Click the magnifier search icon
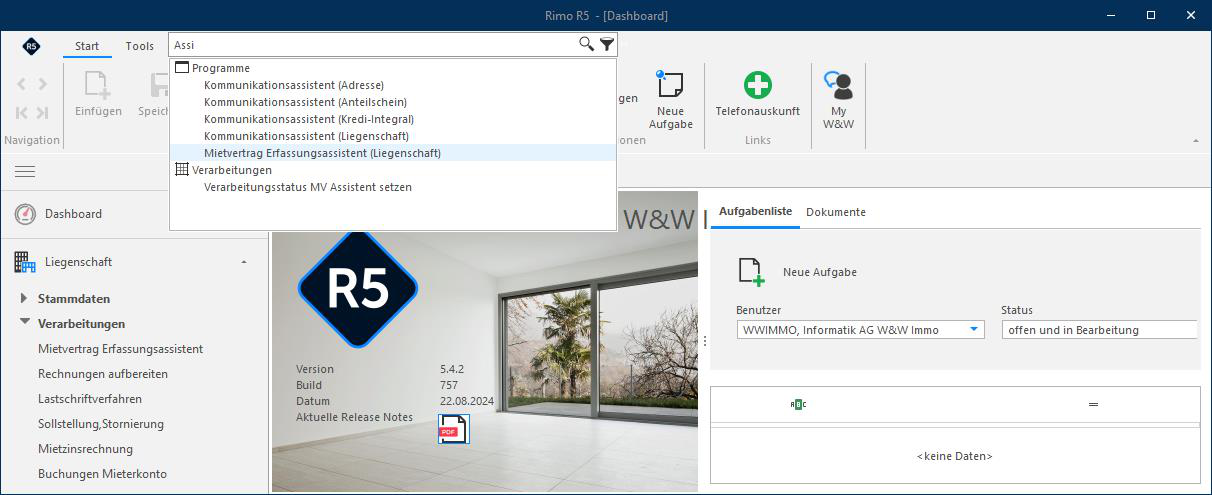 click(x=587, y=44)
